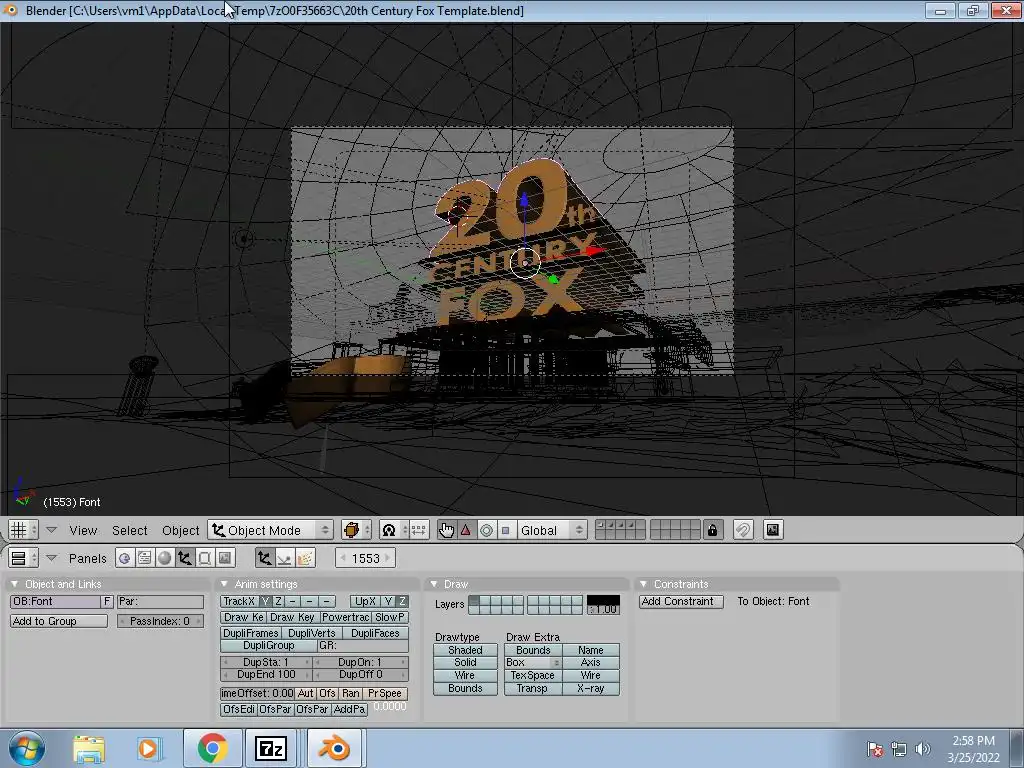
Task: Click the OB:Font name field
Action: [x=56, y=601]
